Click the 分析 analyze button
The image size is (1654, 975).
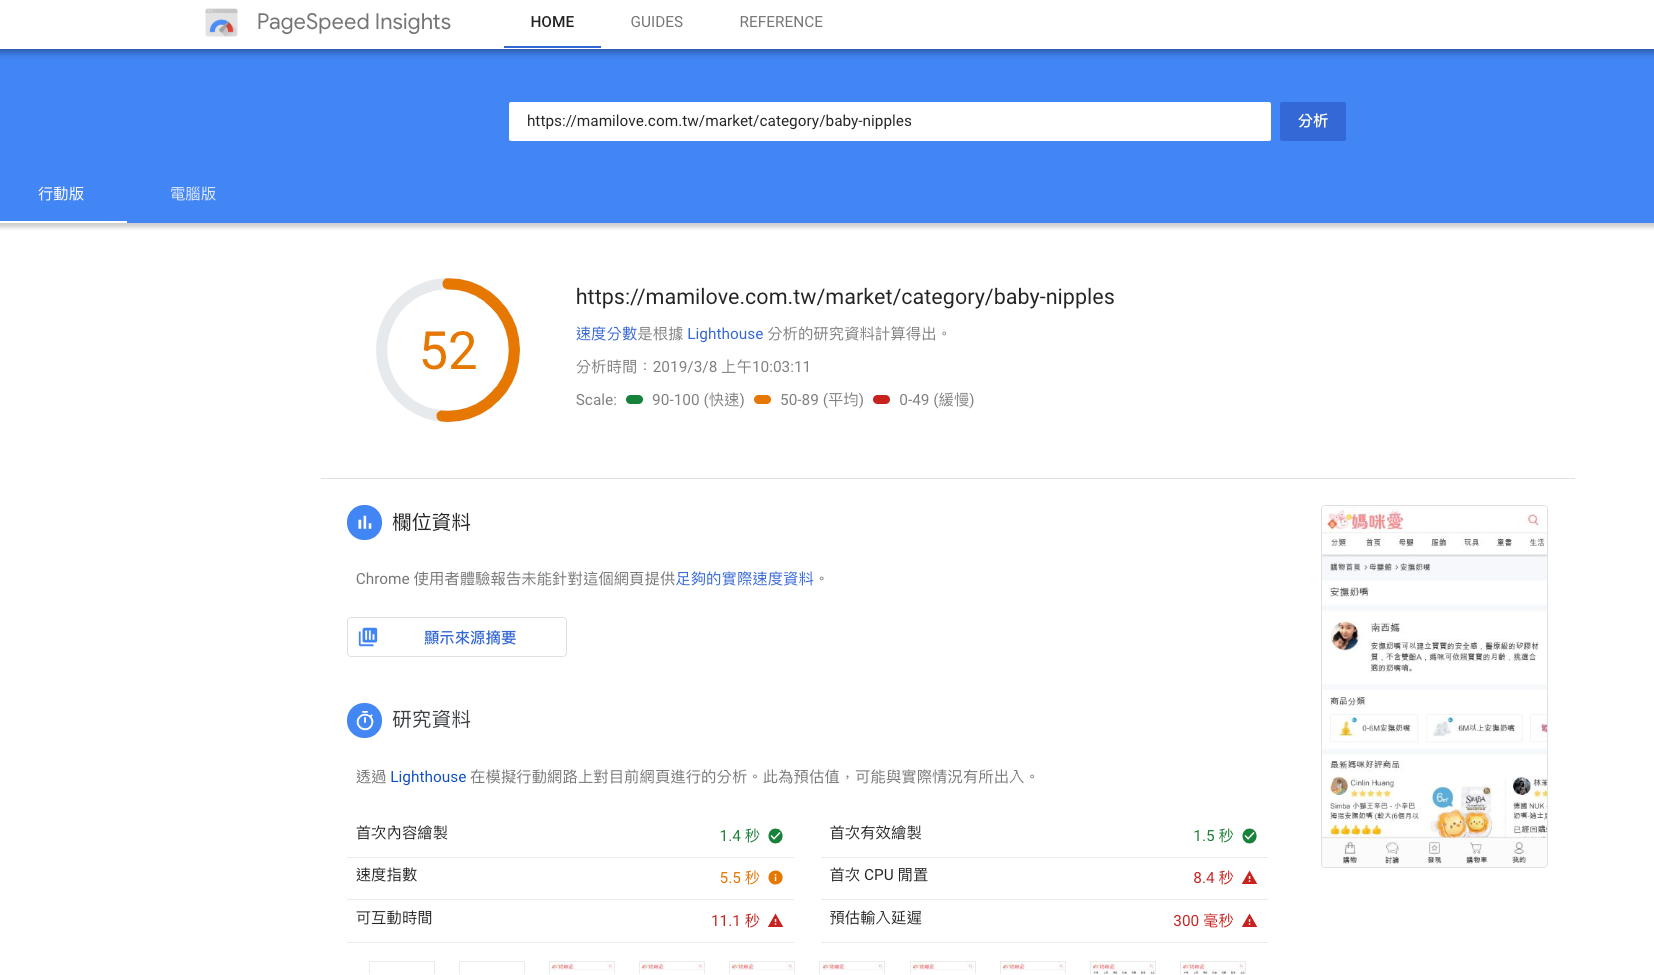point(1313,121)
